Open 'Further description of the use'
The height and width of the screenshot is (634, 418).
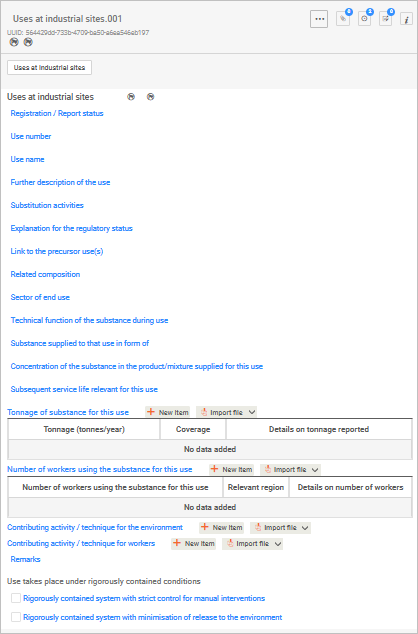coord(60,182)
